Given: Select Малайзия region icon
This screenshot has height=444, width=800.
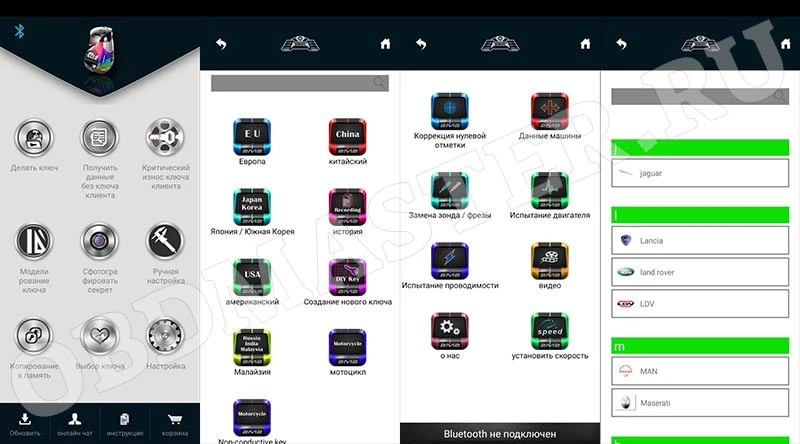Looking at the screenshot, I should point(252,348).
